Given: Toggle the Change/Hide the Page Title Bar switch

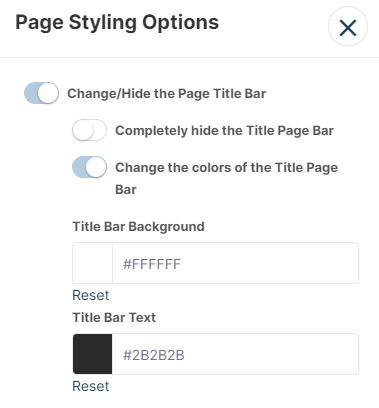Looking at the screenshot, I should click(x=41, y=93).
